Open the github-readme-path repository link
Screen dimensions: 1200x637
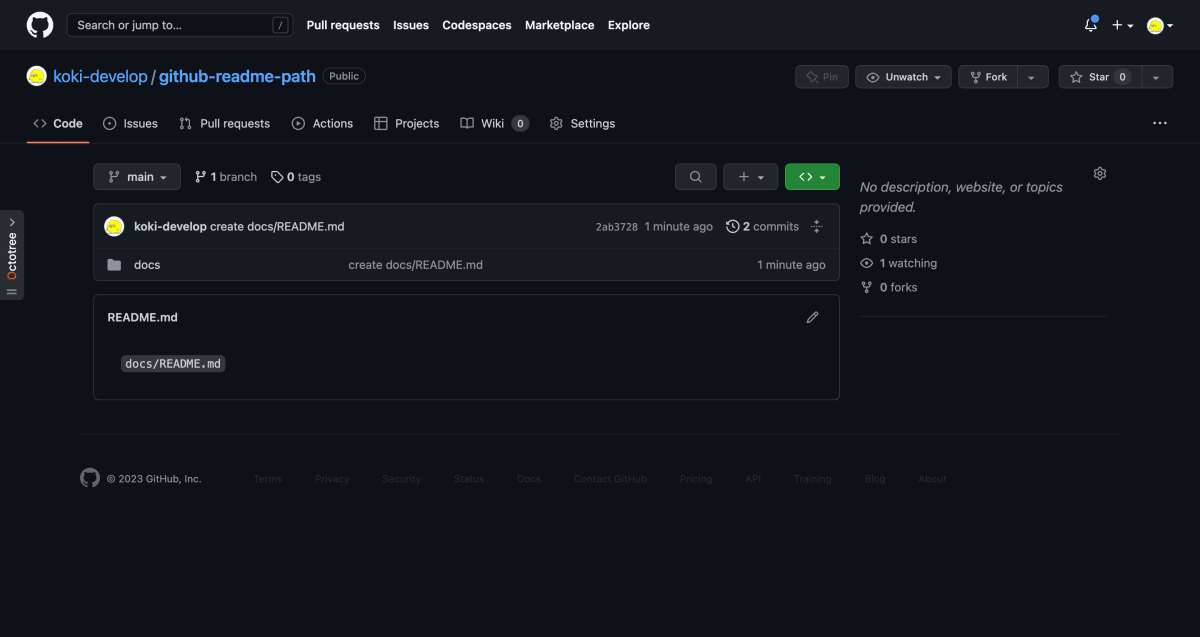coord(237,76)
